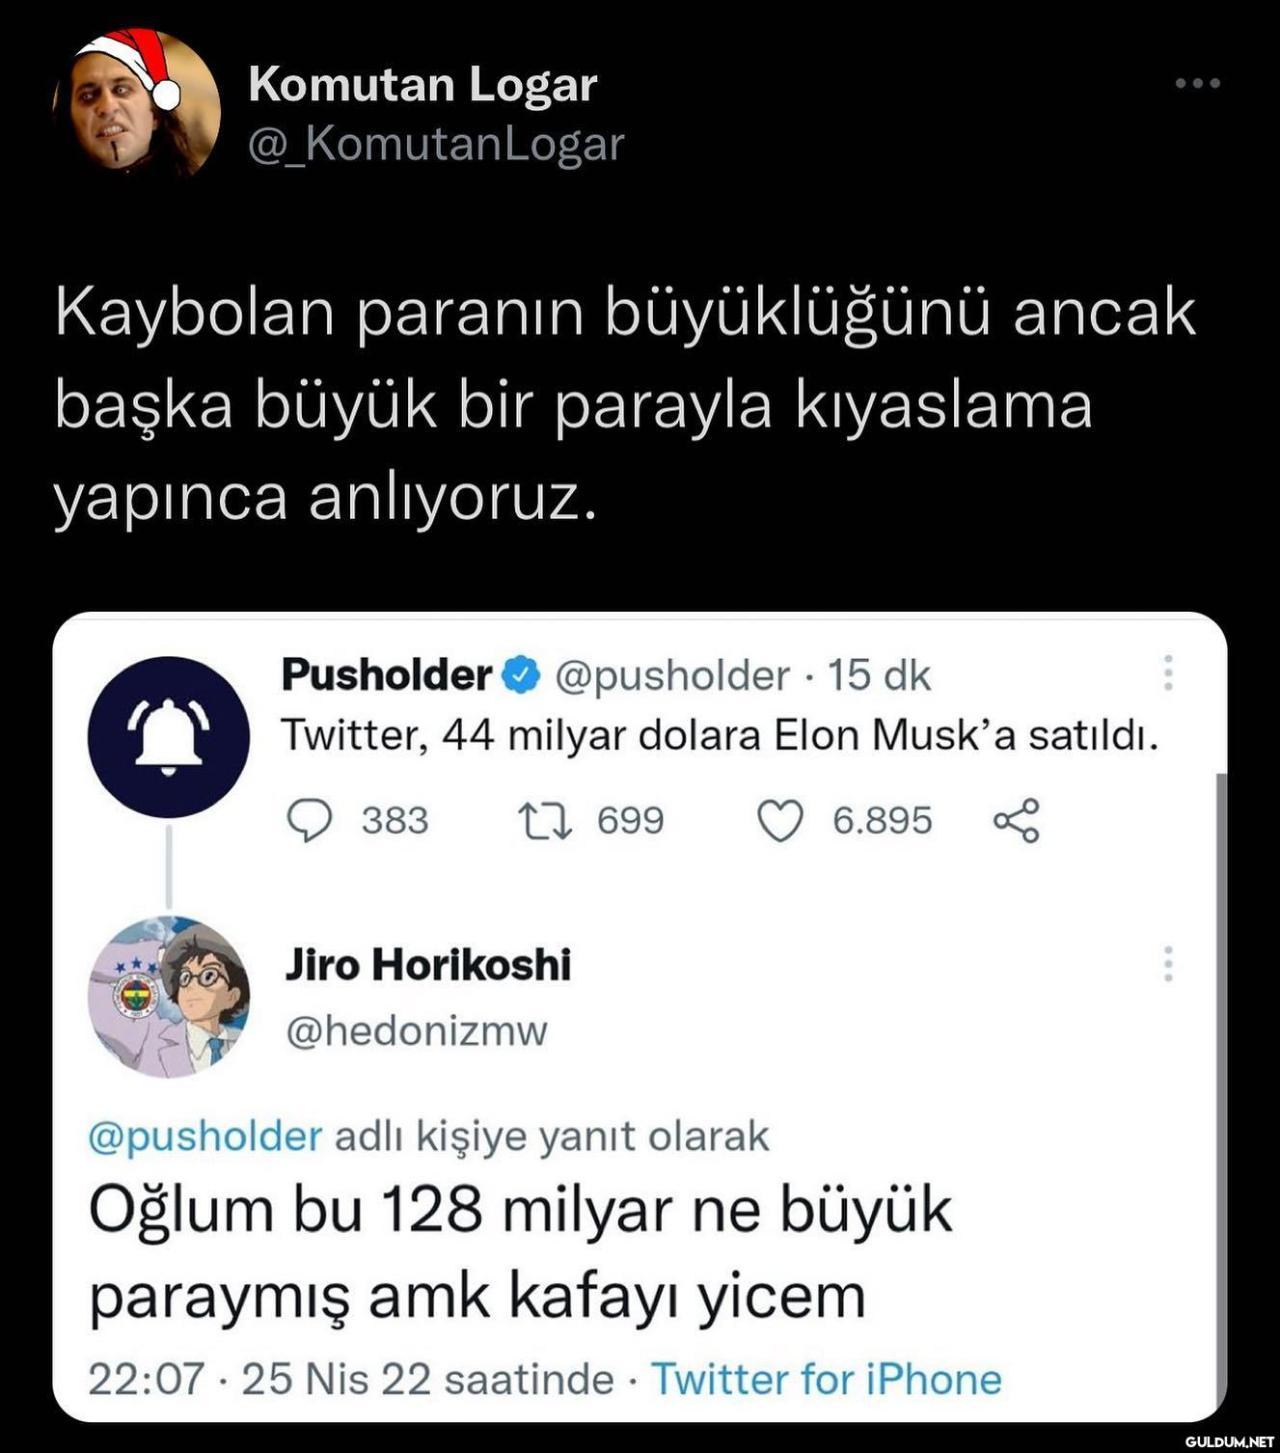Like the Pusholder tweet with the heart
The width and height of the screenshot is (1280, 1453).
pos(780,821)
